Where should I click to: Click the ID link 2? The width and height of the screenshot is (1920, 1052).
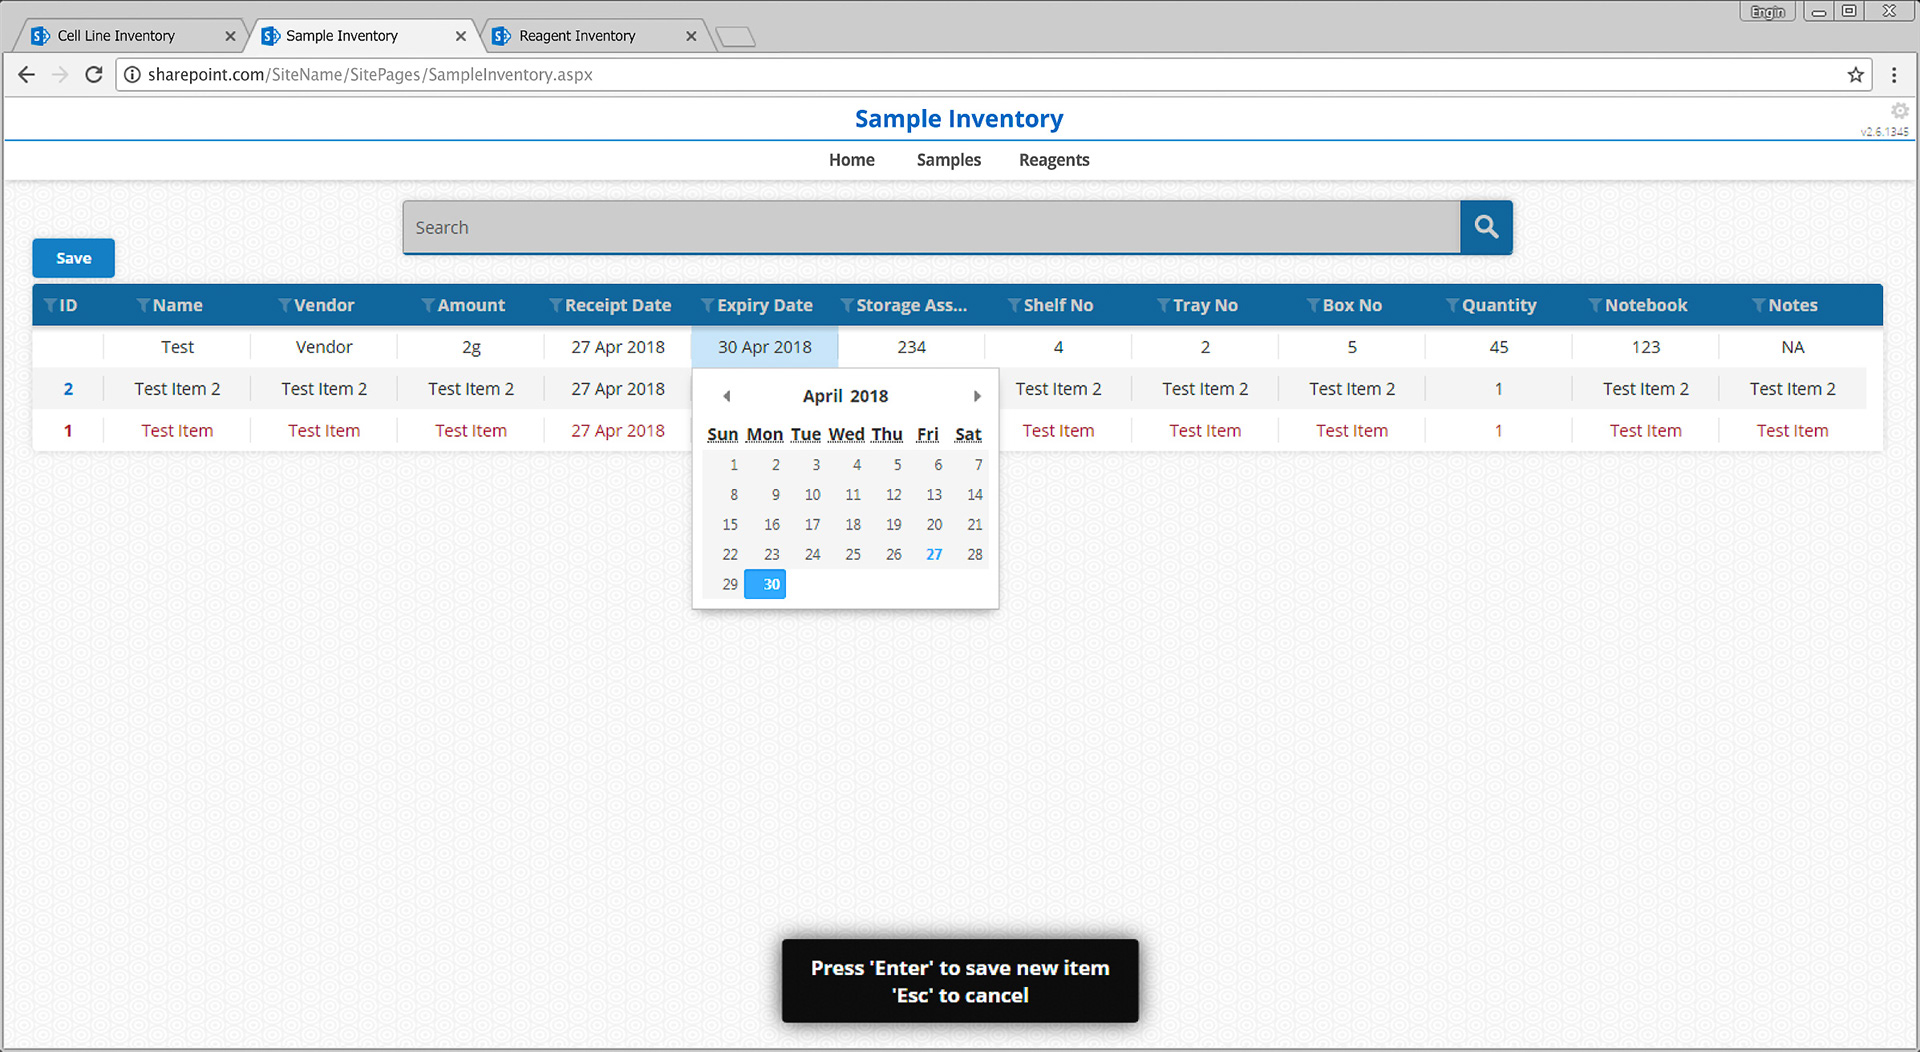tap(68, 389)
